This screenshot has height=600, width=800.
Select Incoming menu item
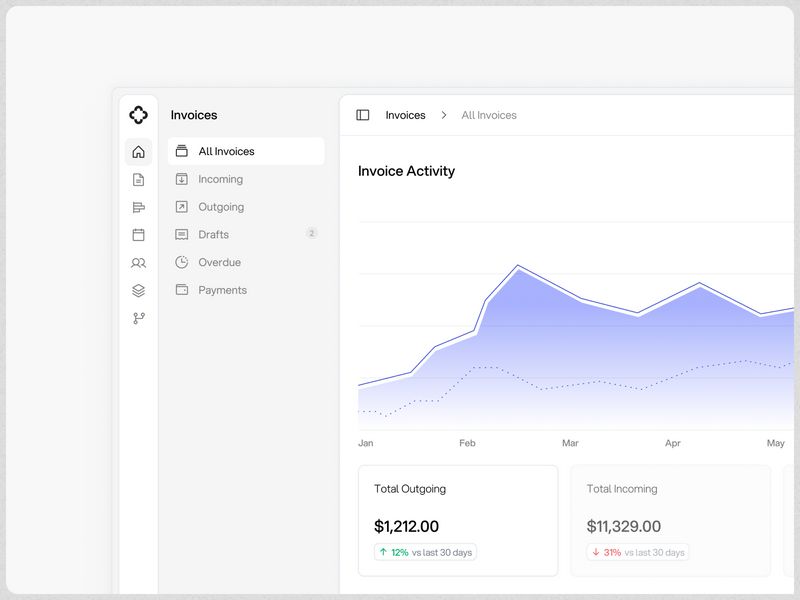tap(246, 179)
